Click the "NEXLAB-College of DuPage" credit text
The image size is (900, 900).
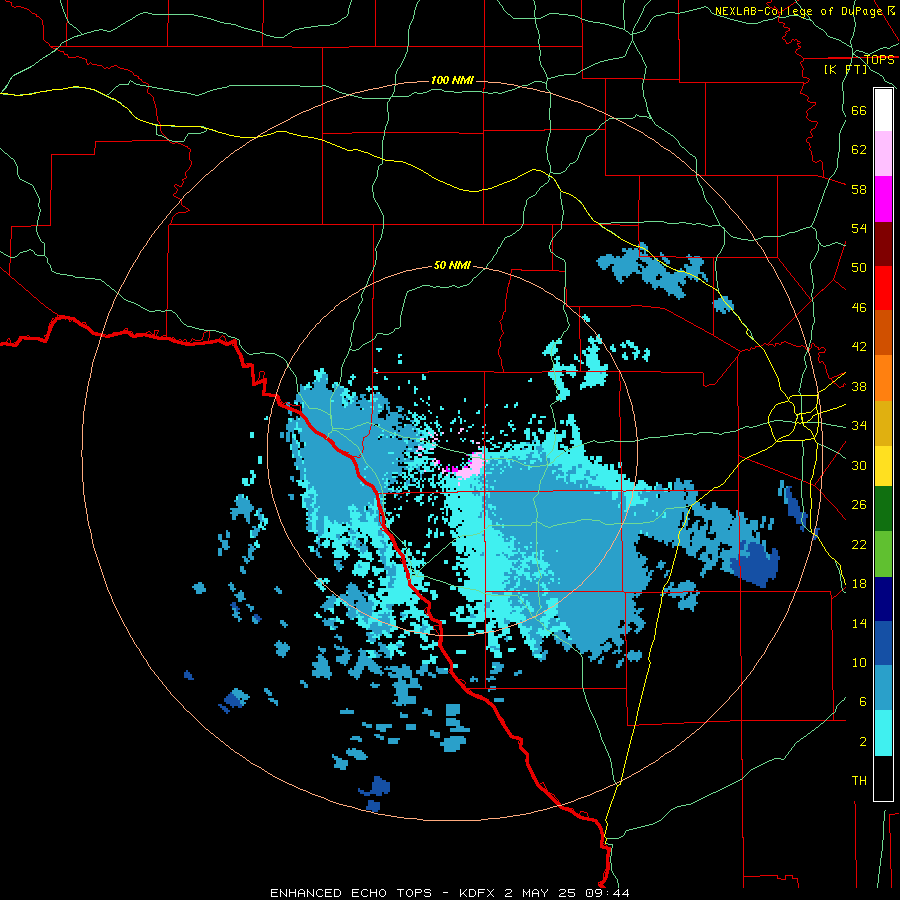click(798, 11)
